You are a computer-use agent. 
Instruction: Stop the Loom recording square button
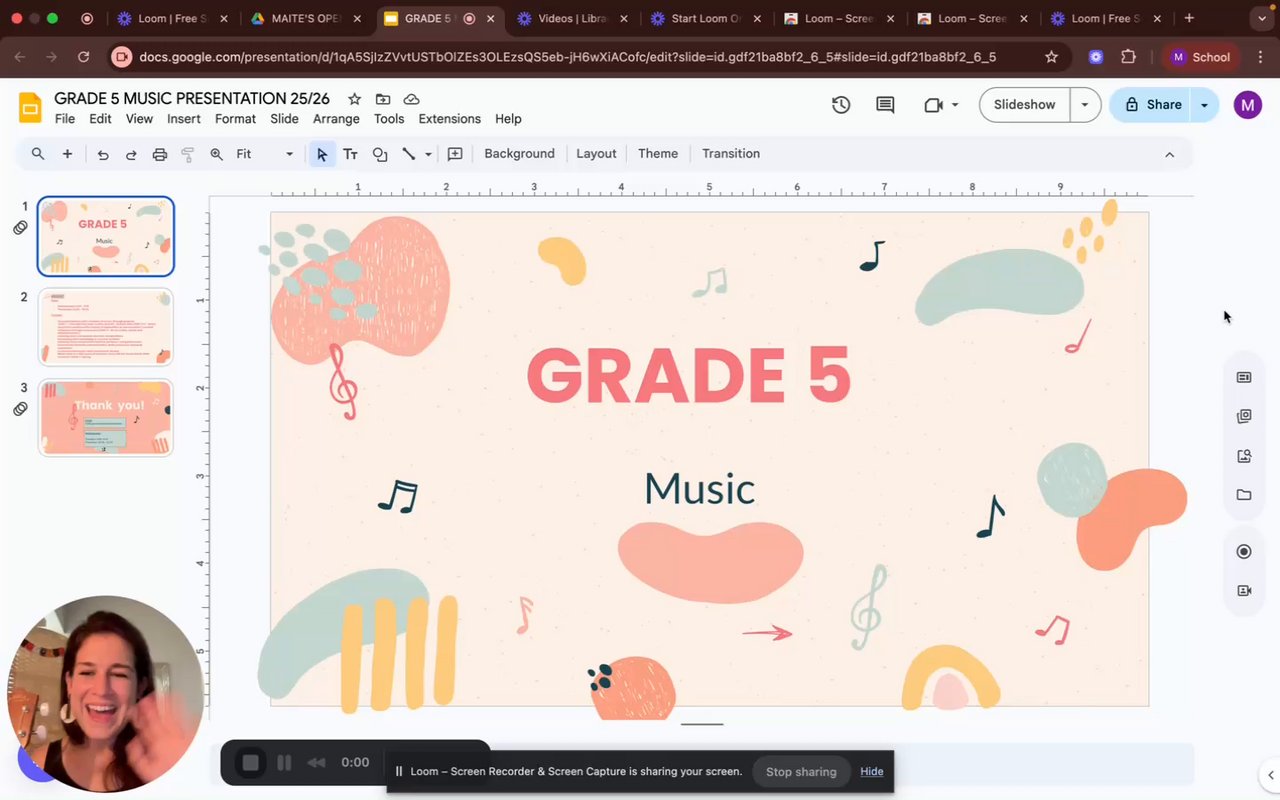coord(250,763)
